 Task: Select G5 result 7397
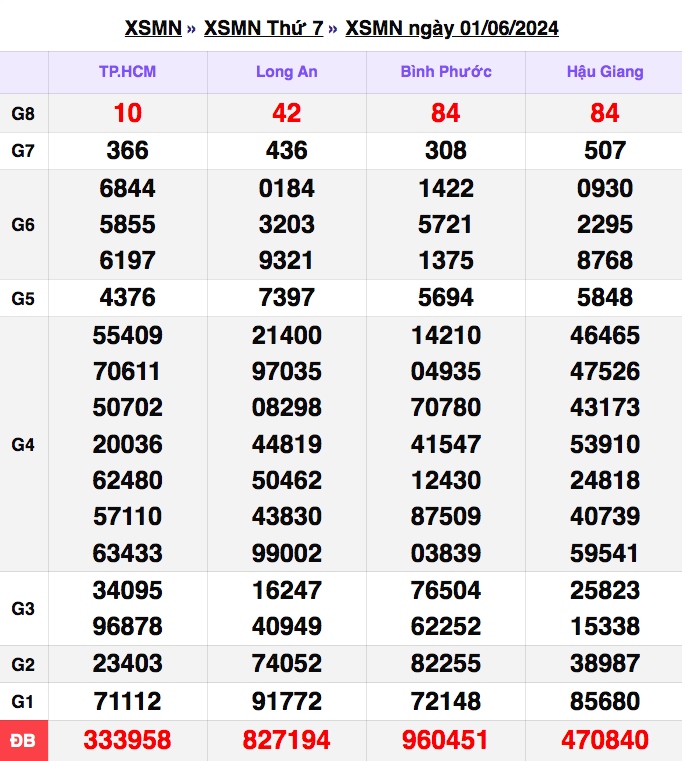coord(286,298)
